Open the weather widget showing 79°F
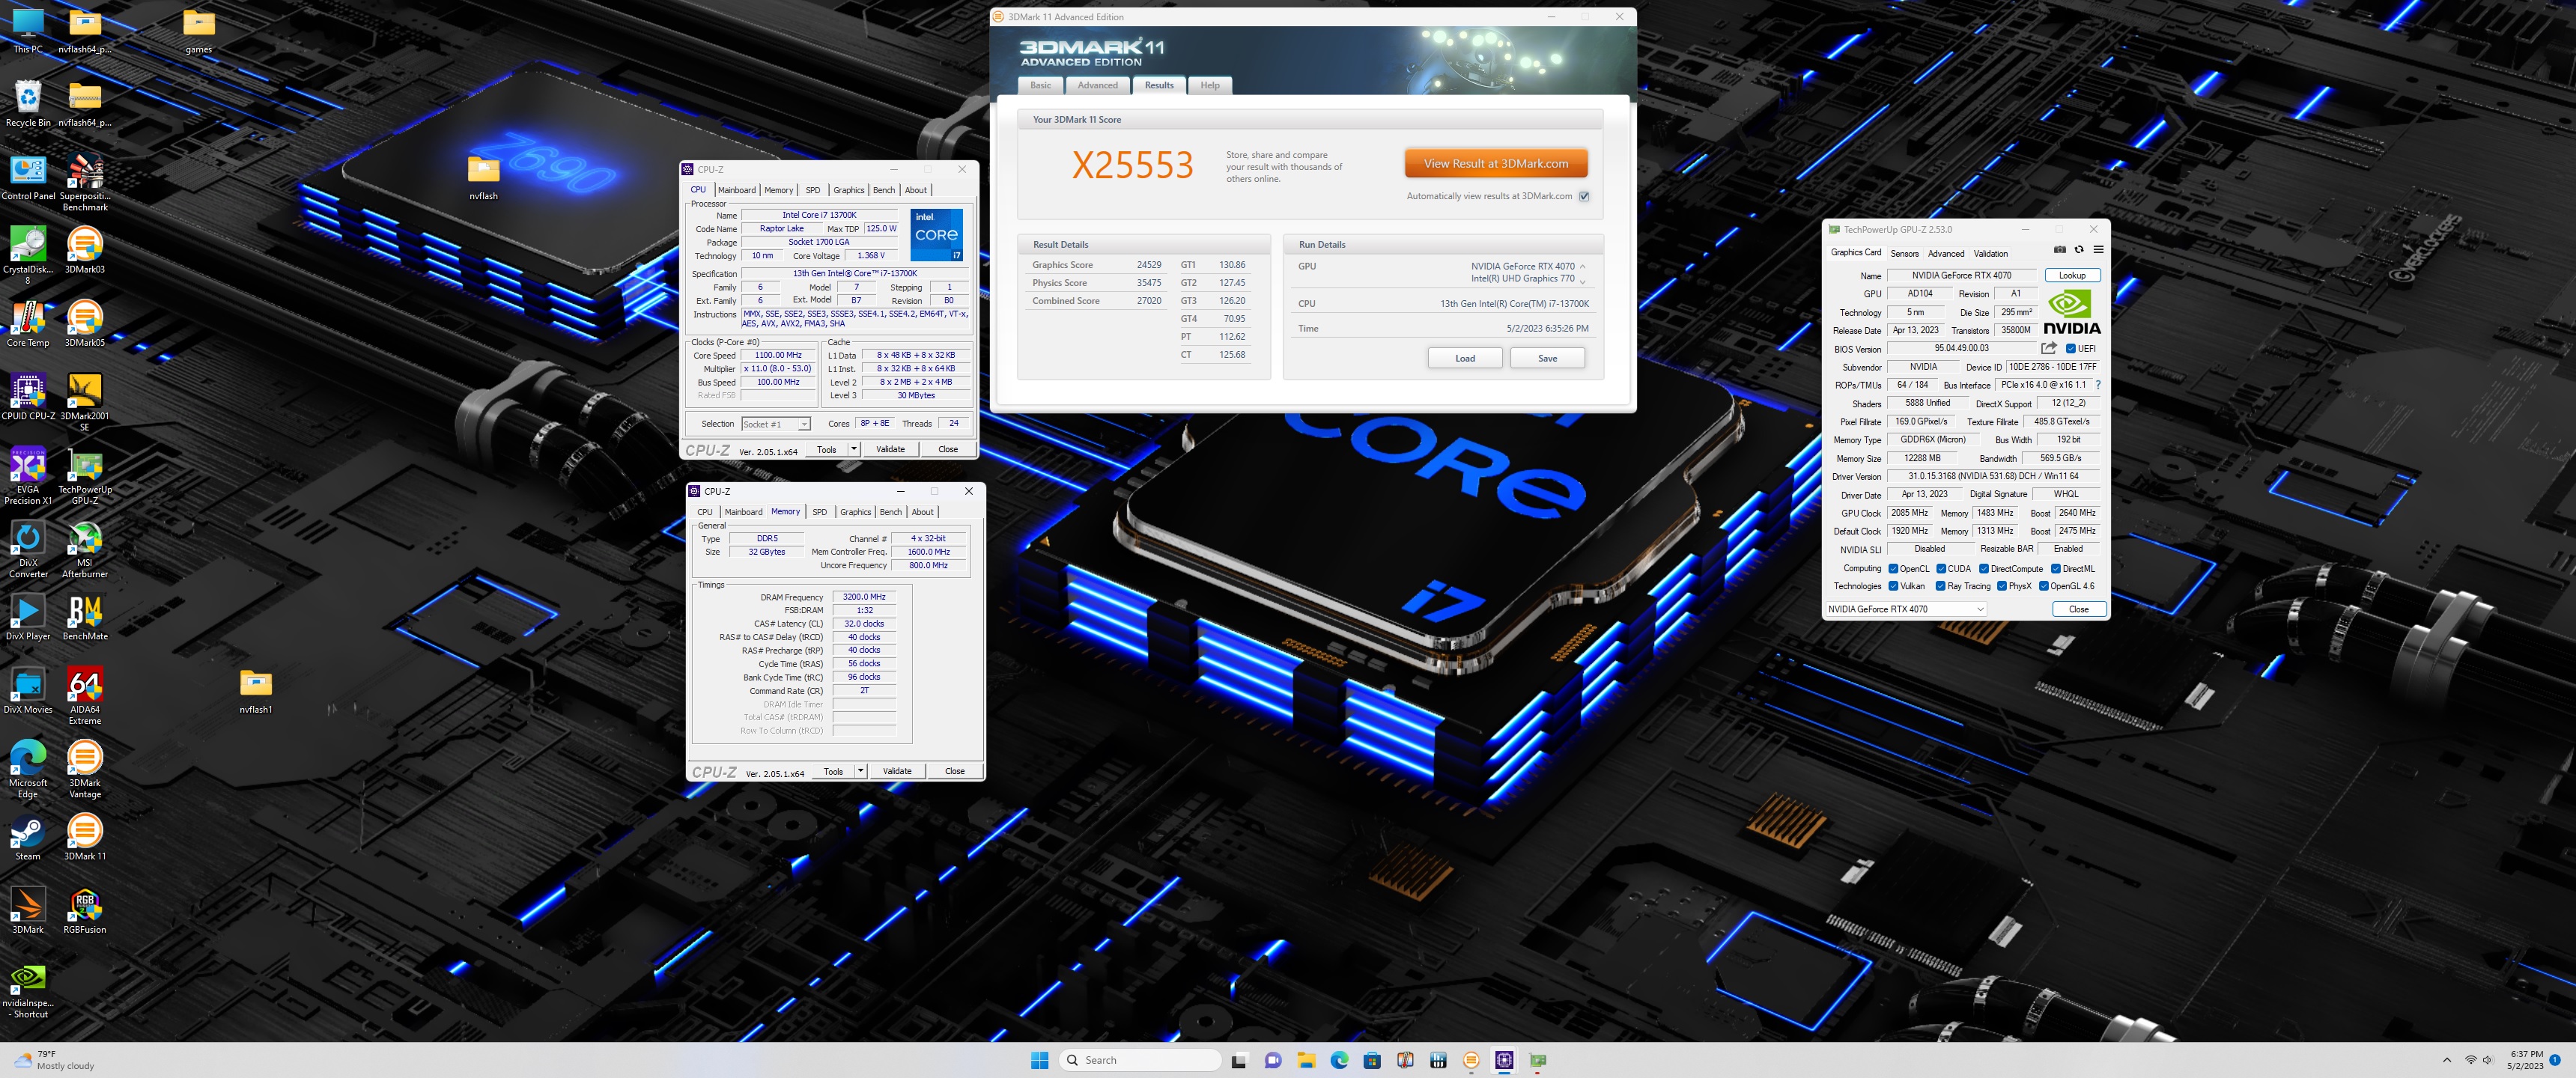This screenshot has height=1078, width=2576. [55, 1060]
